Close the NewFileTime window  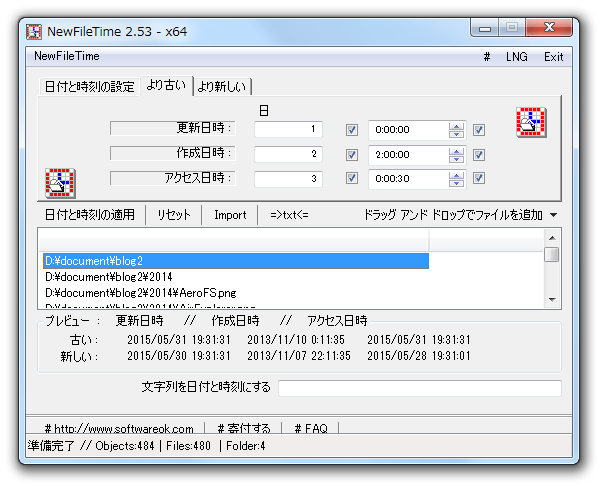[x=549, y=27]
